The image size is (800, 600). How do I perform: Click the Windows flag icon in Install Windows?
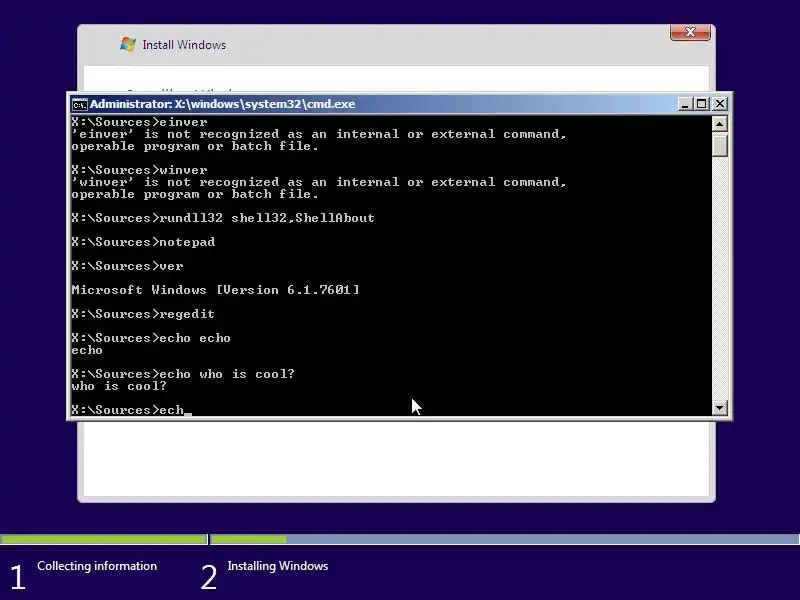128,44
